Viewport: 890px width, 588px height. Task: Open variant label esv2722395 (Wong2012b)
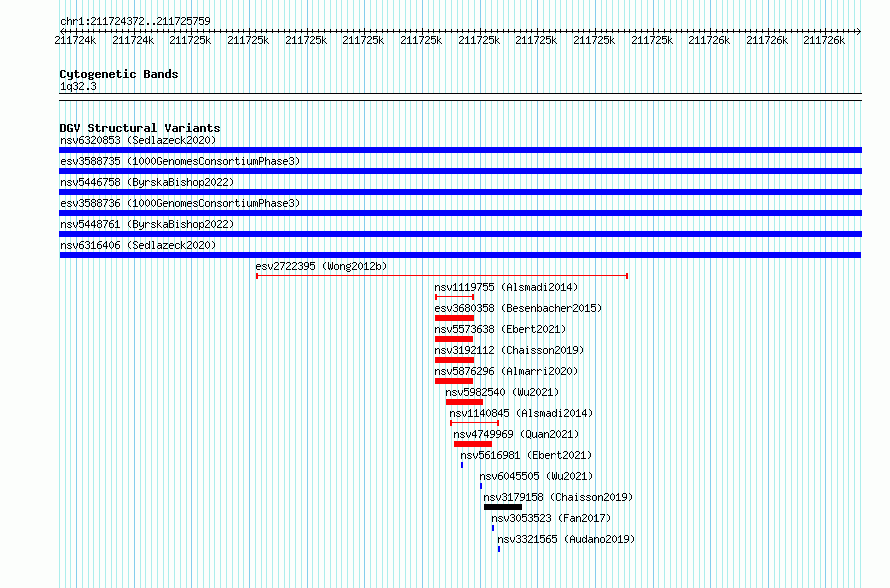click(321, 266)
